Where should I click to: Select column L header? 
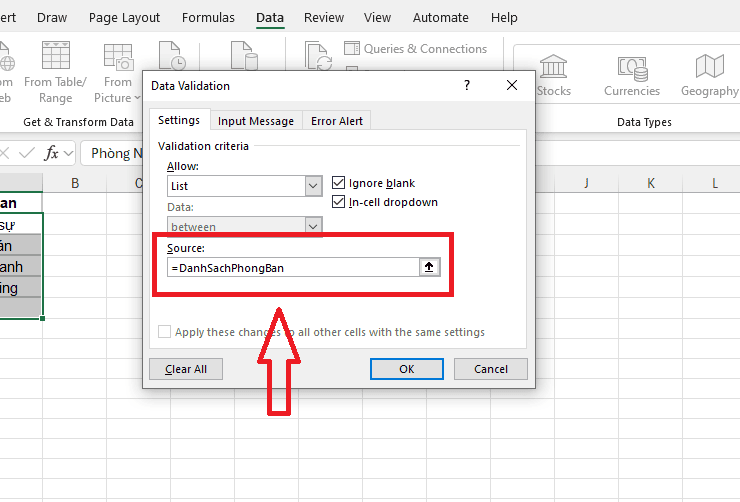(x=715, y=183)
